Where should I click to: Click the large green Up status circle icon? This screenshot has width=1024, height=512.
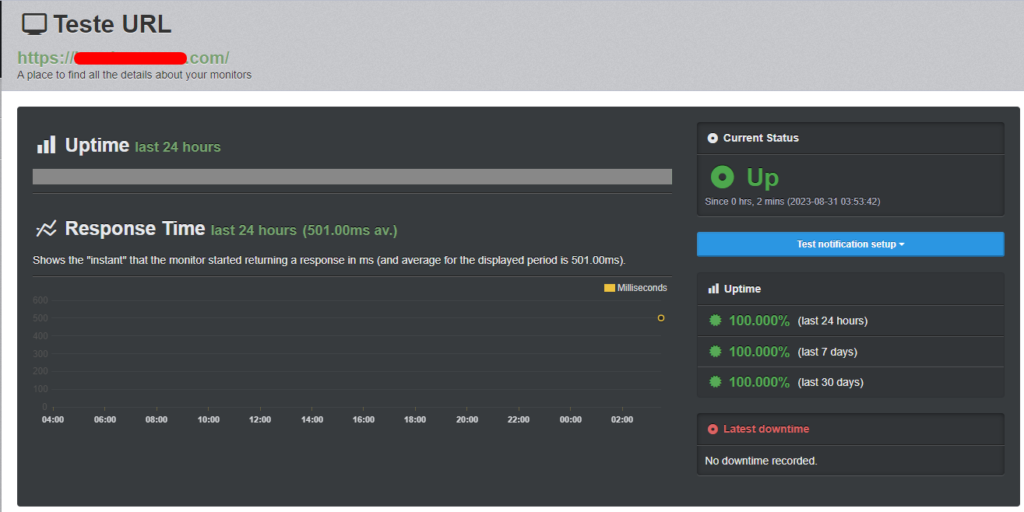tap(722, 178)
